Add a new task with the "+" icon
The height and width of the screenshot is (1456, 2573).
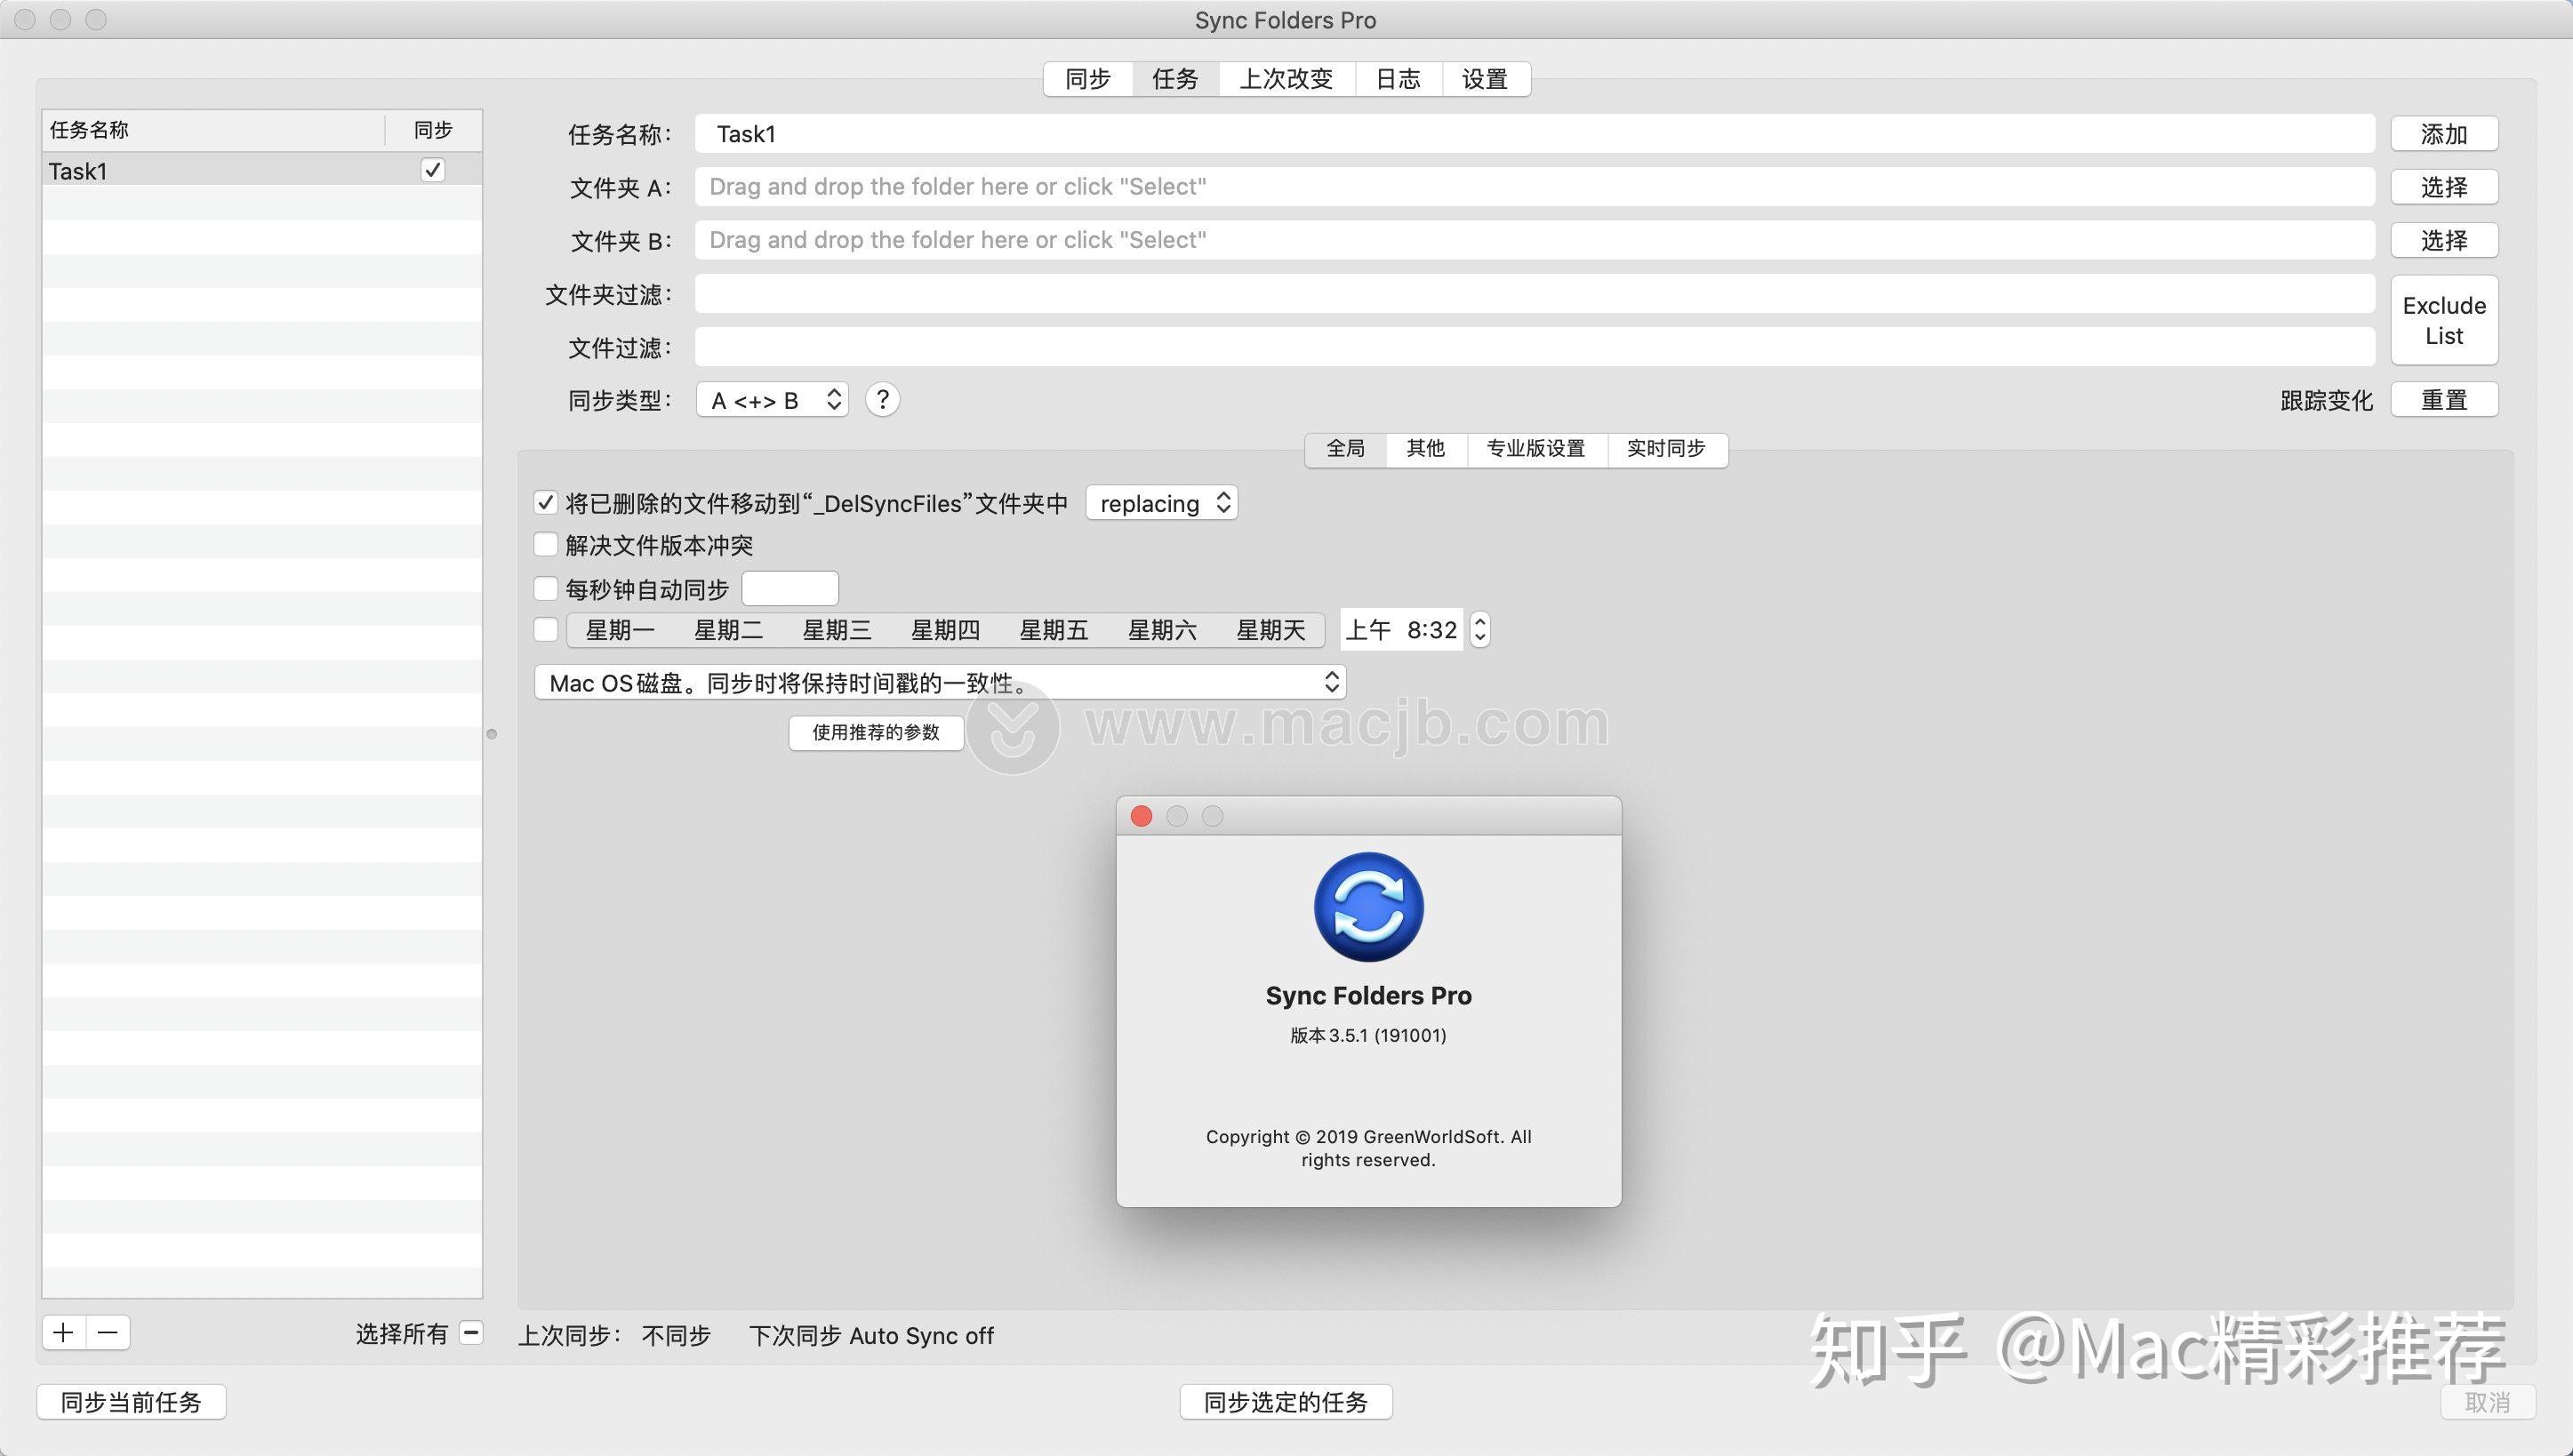tap(63, 1332)
